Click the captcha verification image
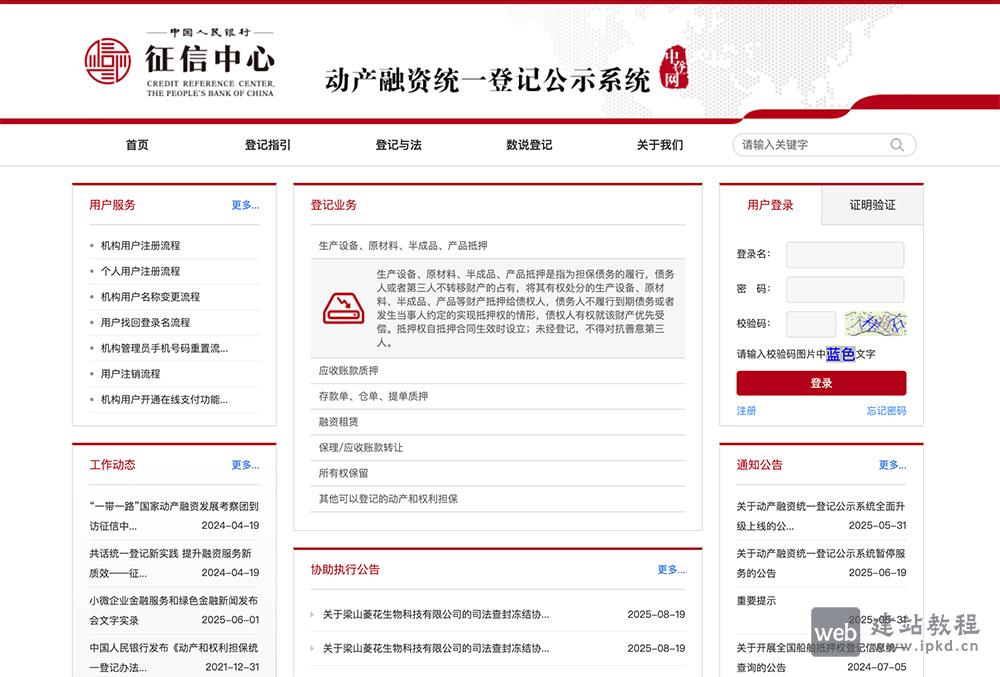The height and width of the screenshot is (677, 1000). pyautogui.click(x=875, y=324)
